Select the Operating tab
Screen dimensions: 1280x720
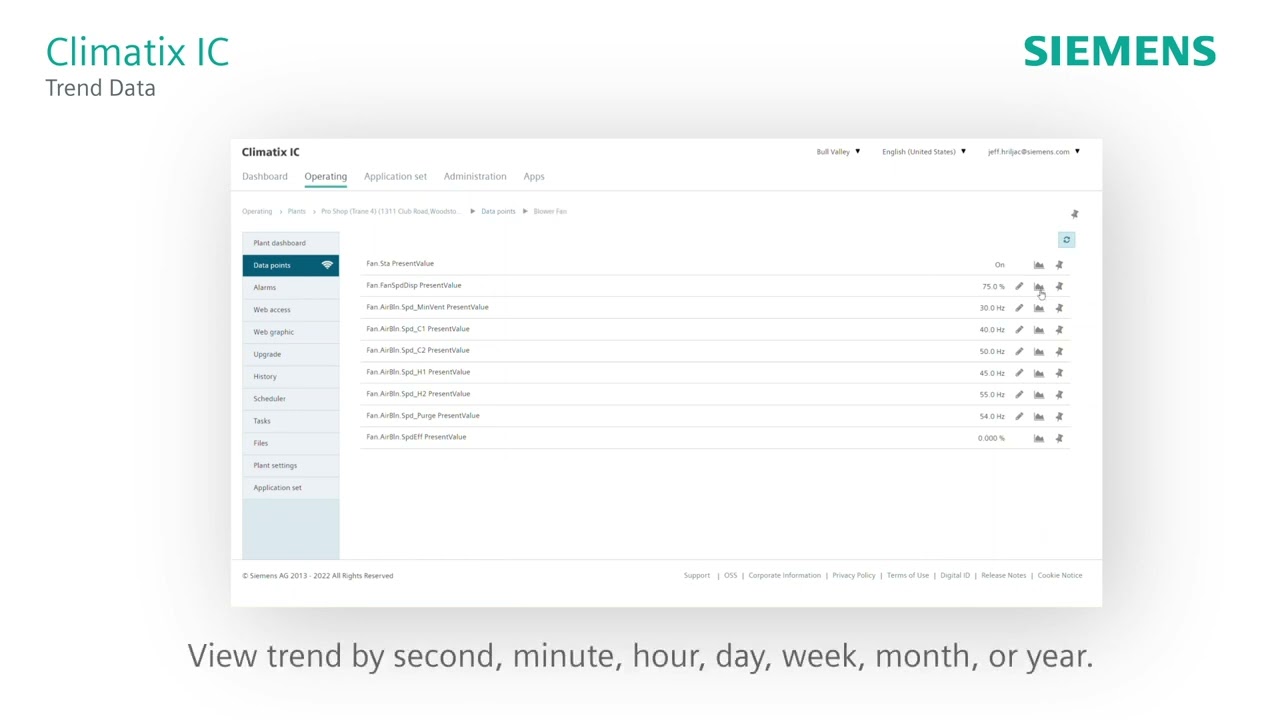click(326, 177)
